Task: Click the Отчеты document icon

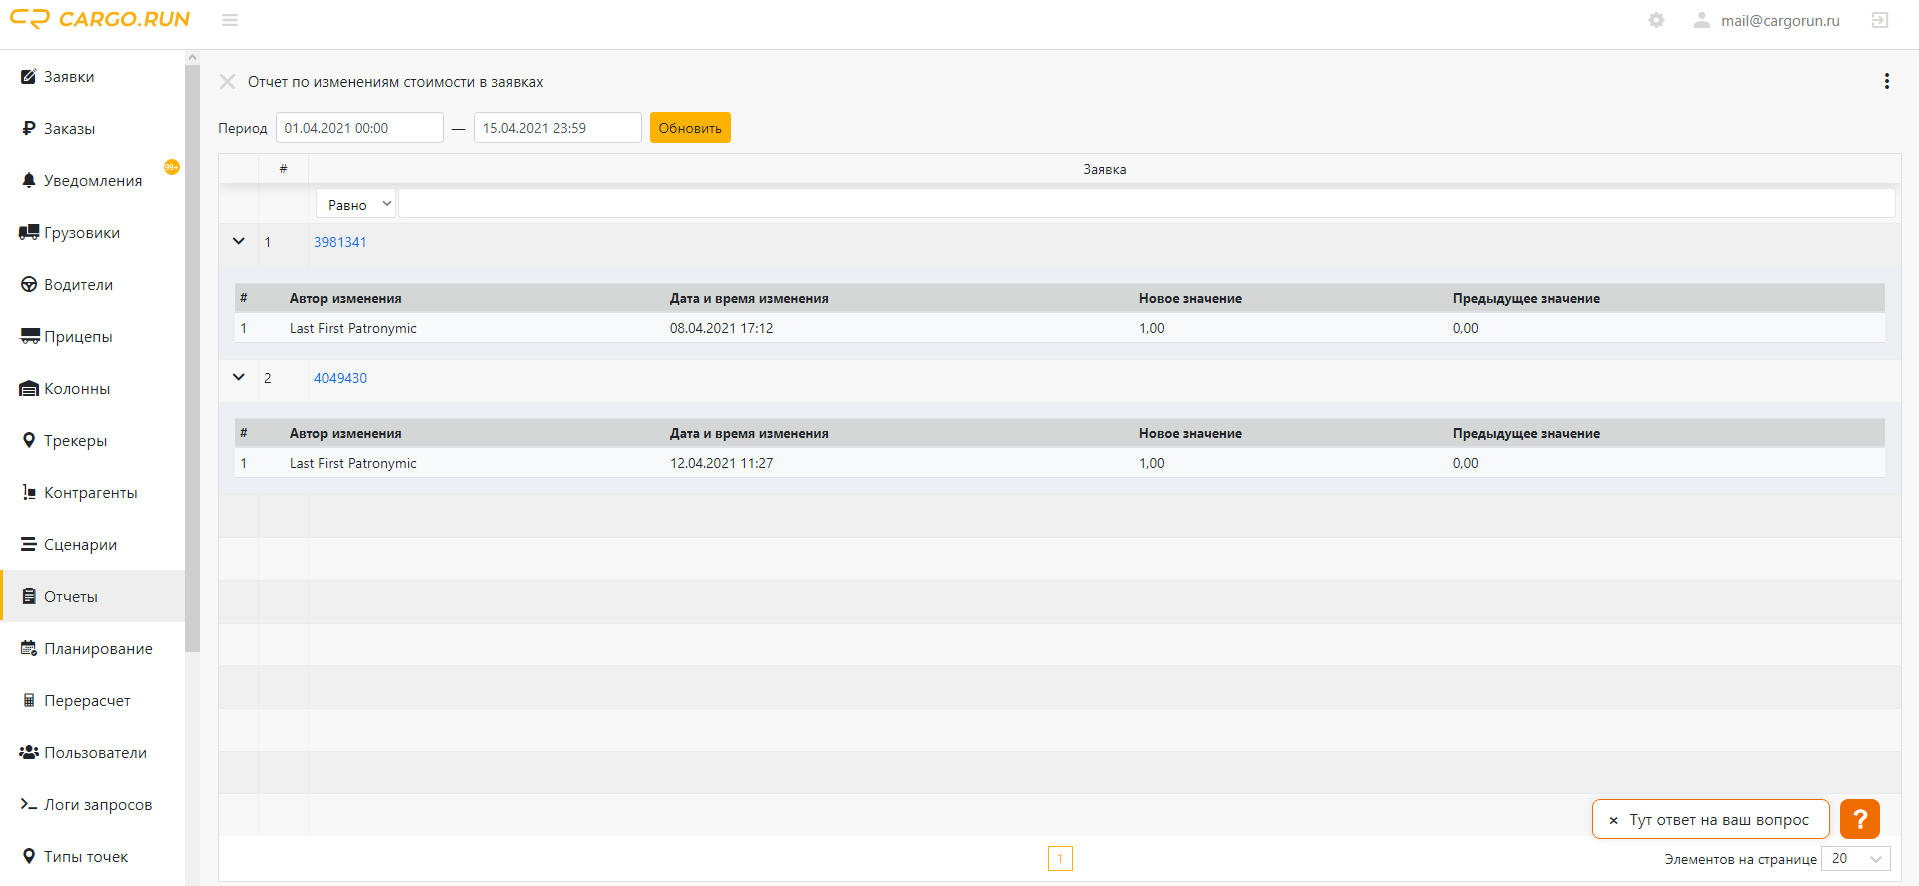Action: (29, 596)
